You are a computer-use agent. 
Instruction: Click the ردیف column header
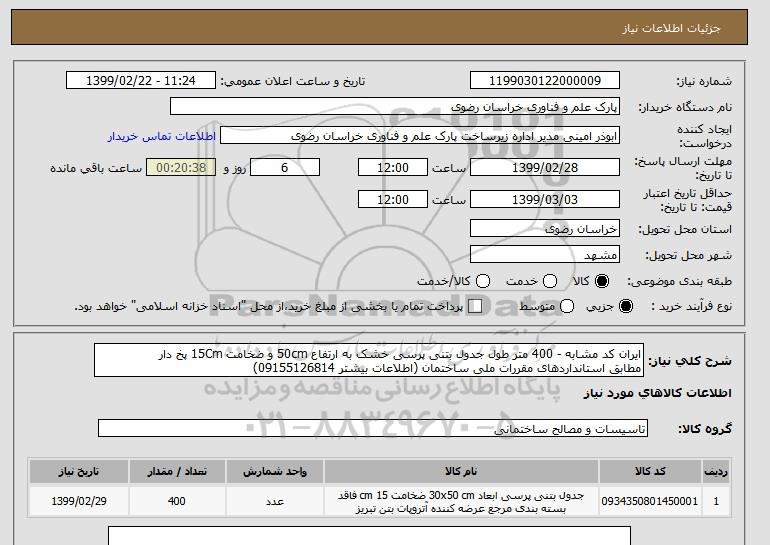tap(716, 471)
